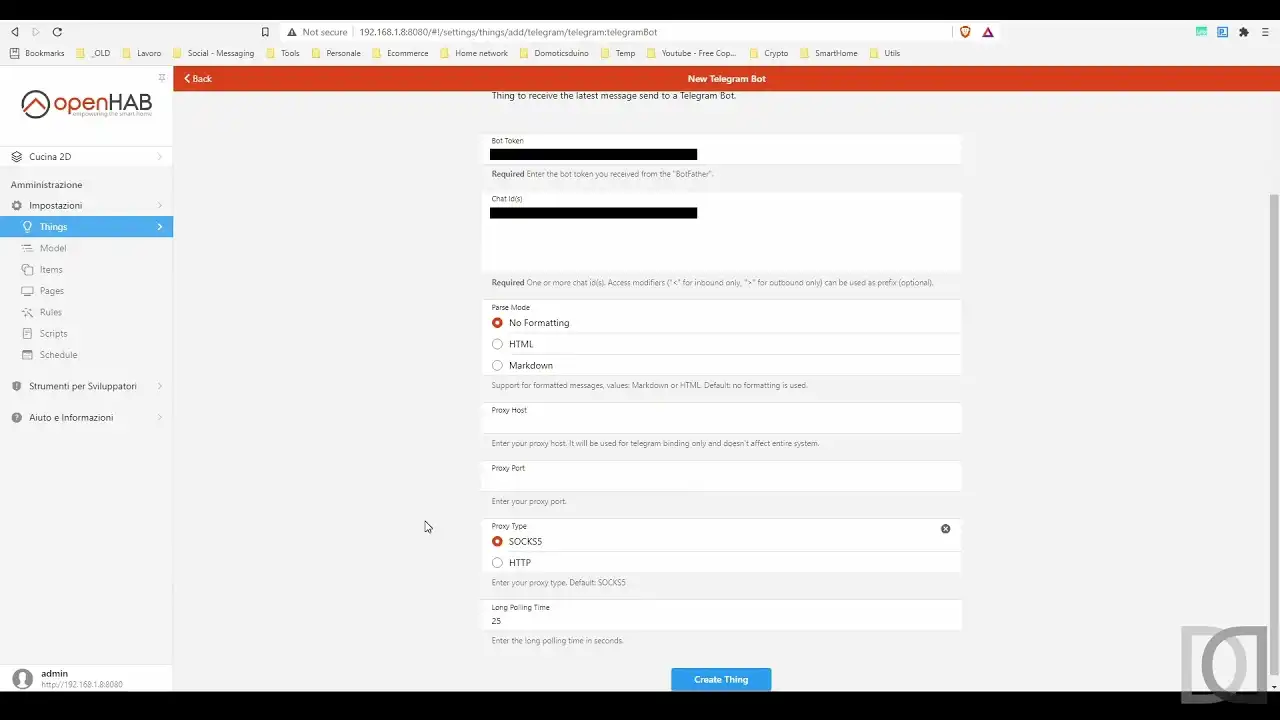Image resolution: width=1280 pixels, height=720 pixels.
Task: Open Rules in the sidebar
Action: [x=86, y=312]
